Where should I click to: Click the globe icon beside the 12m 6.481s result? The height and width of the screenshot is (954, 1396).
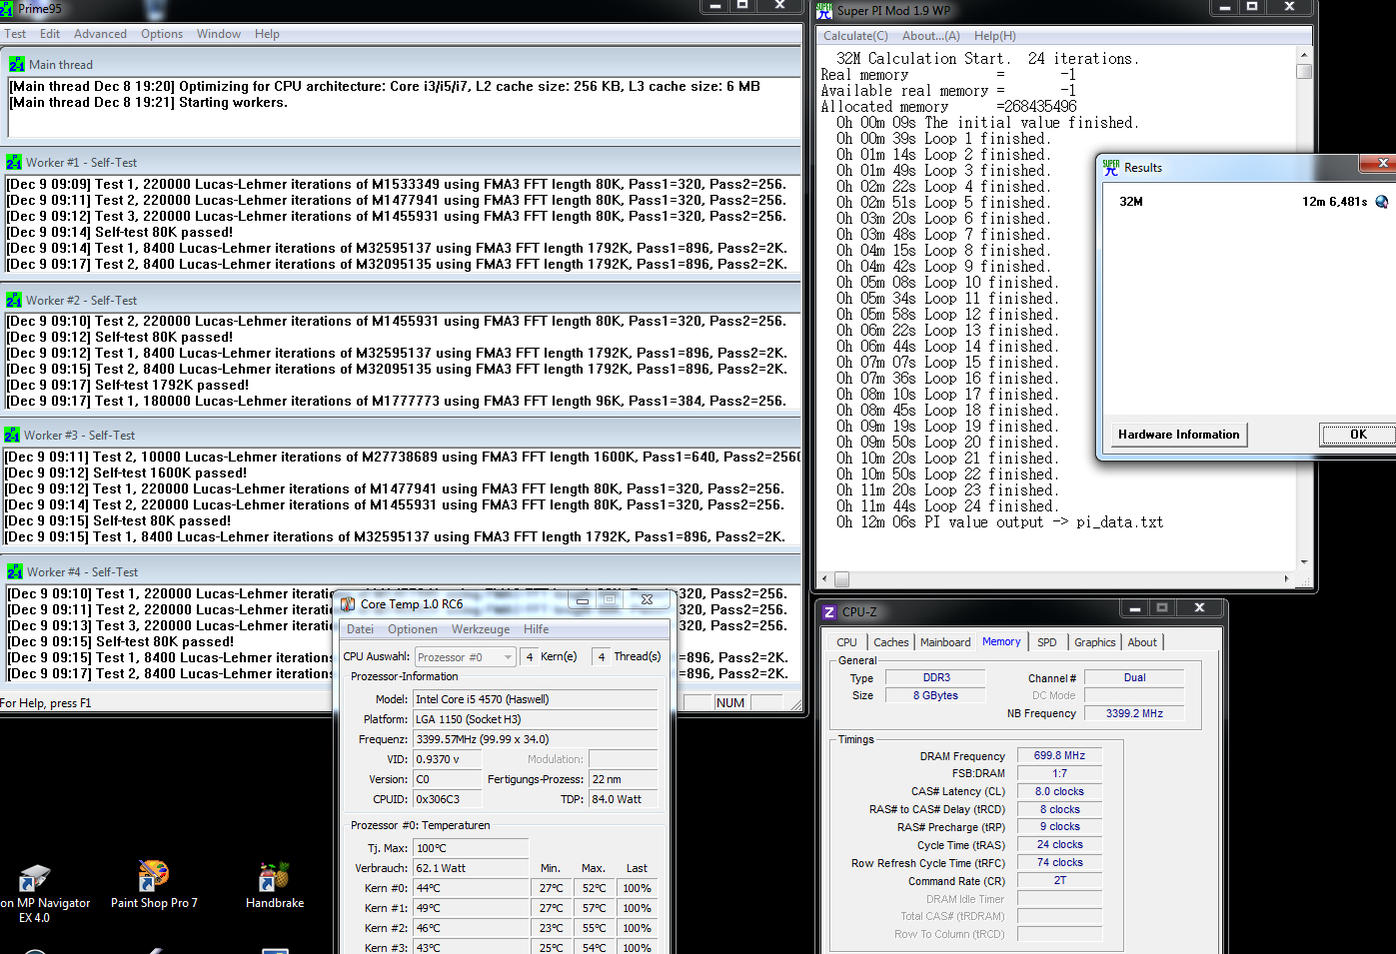(x=1382, y=202)
